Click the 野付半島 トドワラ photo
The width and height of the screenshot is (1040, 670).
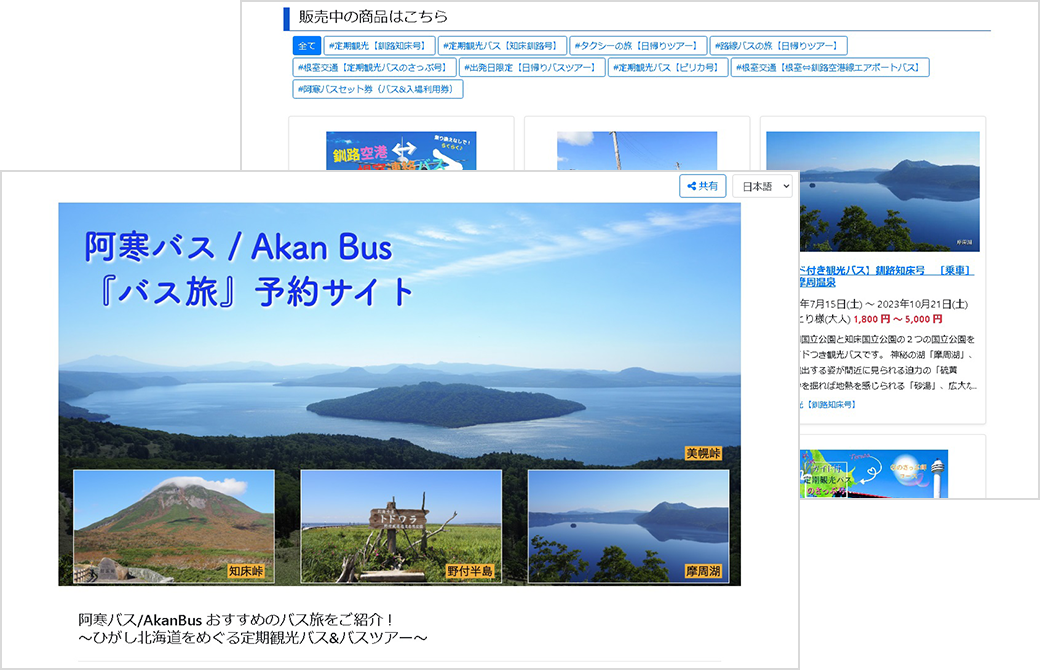401,526
